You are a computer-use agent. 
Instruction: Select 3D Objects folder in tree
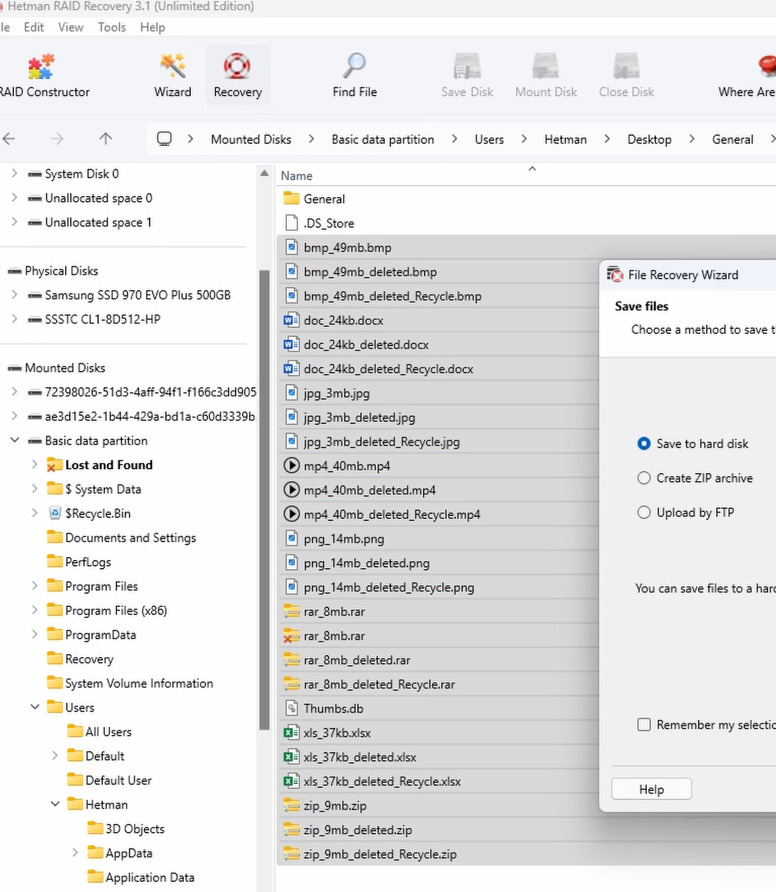coord(126,829)
